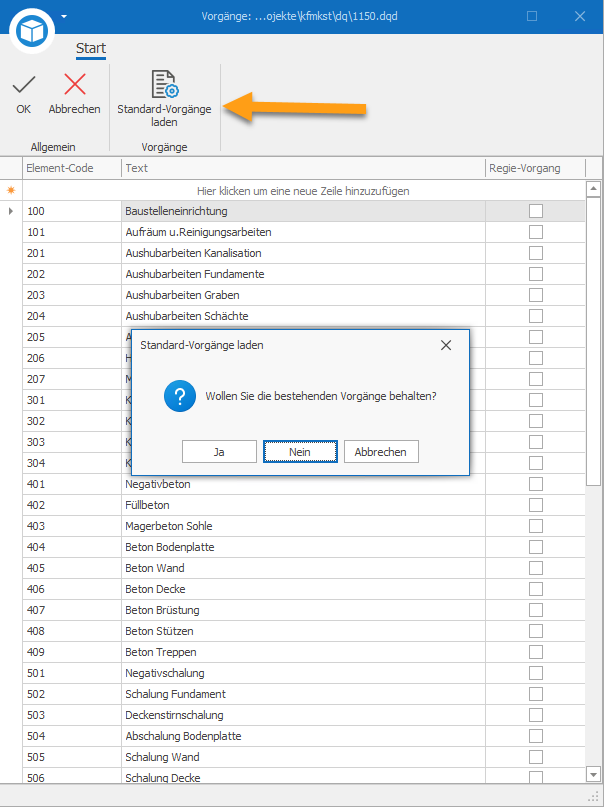Add a new row via Hier klicken
604x807 pixels.
coord(303,191)
